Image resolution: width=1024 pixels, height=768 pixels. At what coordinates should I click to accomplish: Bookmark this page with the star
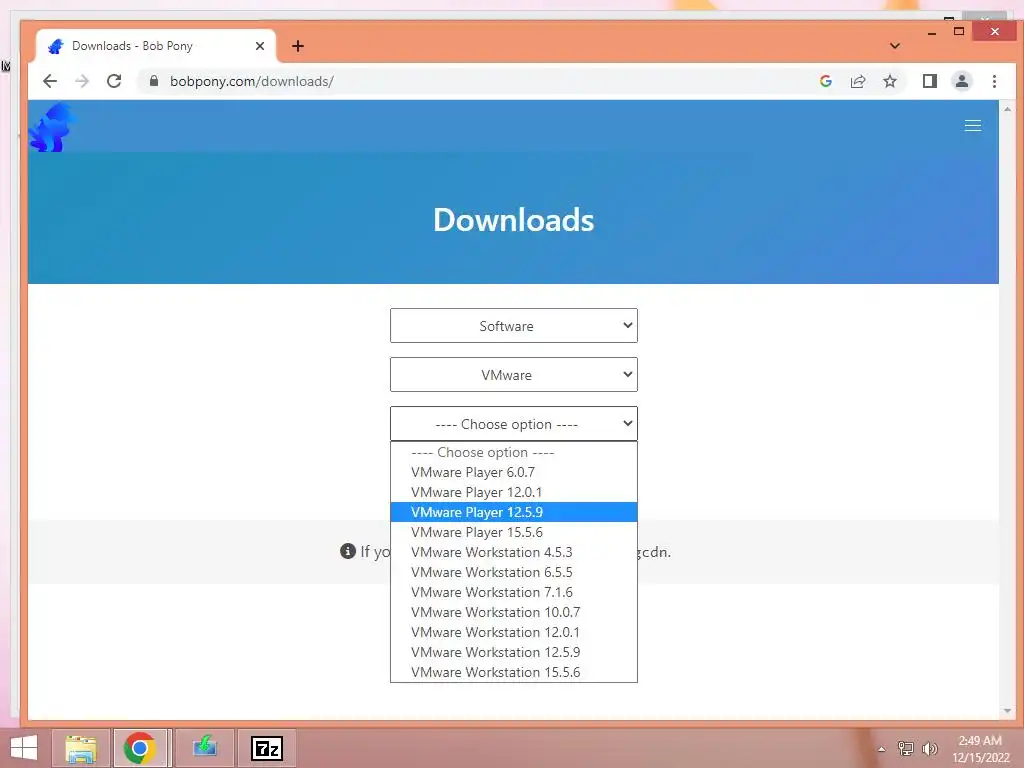pyautogui.click(x=889, y=81)
